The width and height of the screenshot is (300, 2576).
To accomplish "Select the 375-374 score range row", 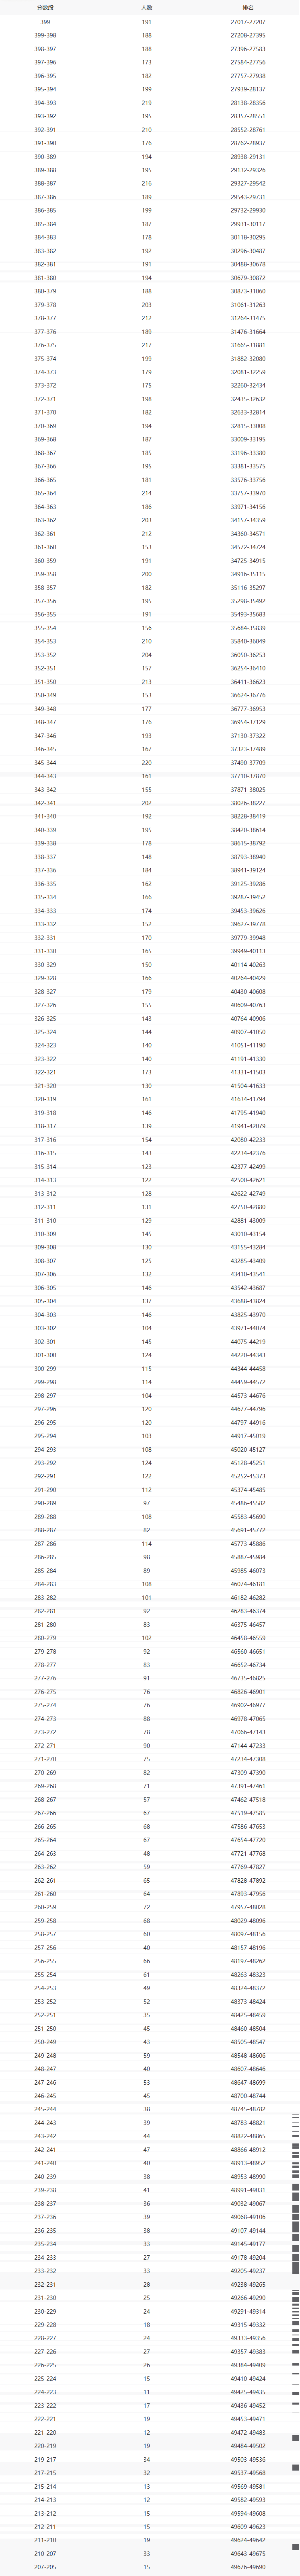I will (45, 358).
